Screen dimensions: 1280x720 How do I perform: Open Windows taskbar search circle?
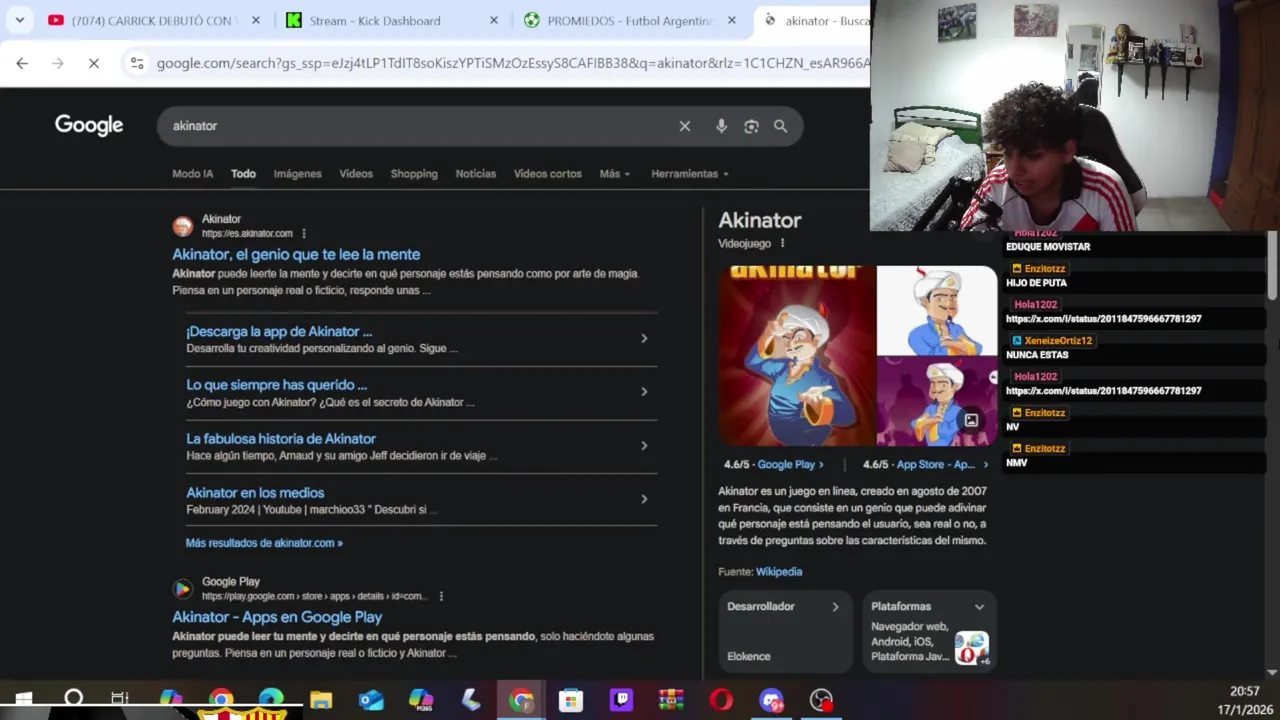(x=73, y=699)
